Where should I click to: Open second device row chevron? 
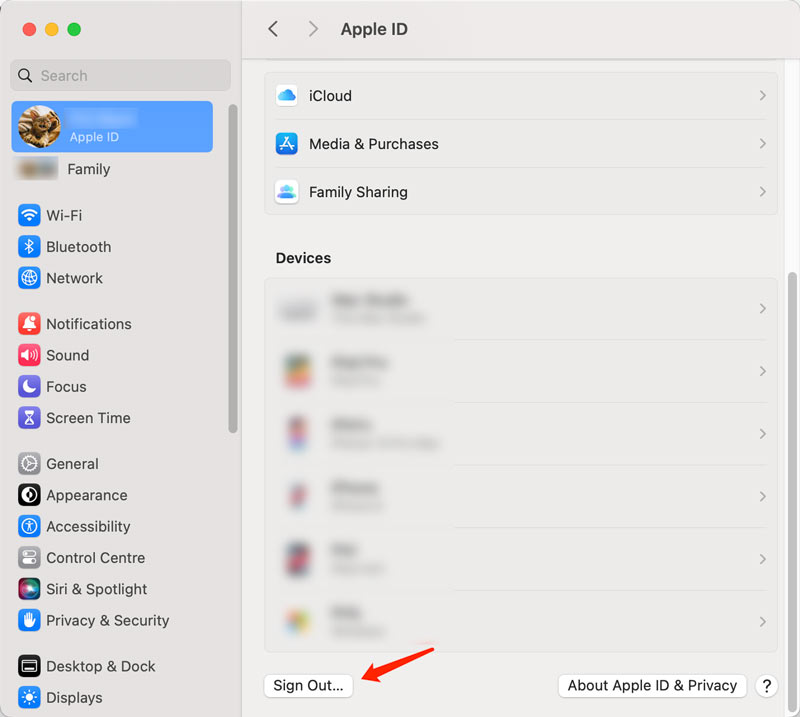tap(763, 371)
